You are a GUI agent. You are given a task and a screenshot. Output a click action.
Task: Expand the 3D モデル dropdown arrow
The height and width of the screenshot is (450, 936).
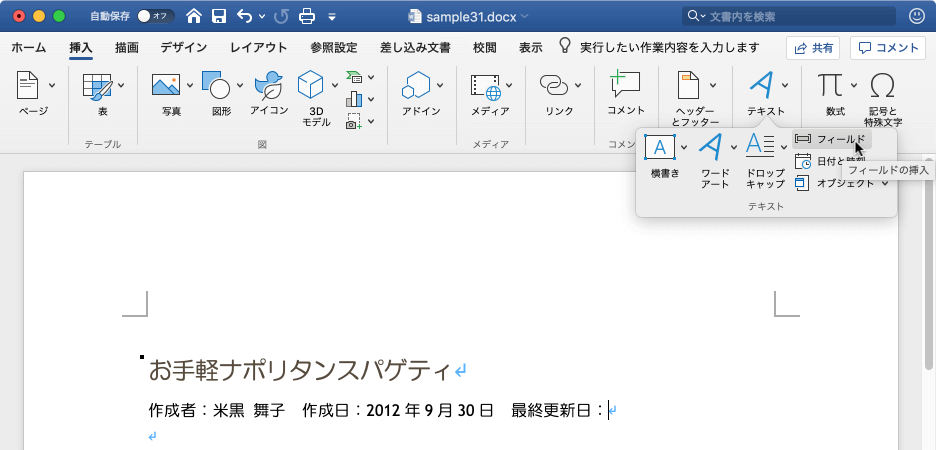334,85
